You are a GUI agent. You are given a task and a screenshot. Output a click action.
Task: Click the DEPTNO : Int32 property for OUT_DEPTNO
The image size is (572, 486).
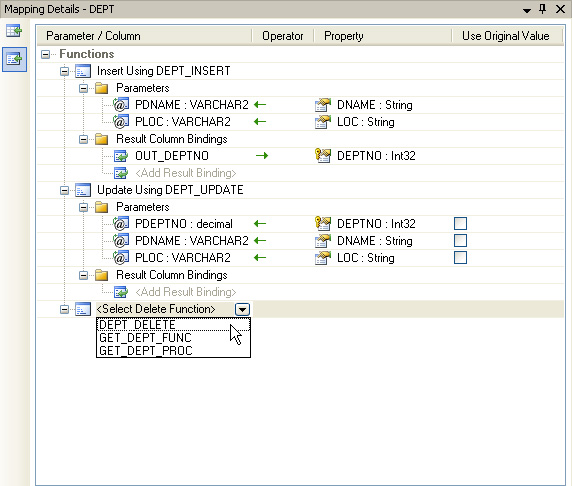(x=376, y=156)
